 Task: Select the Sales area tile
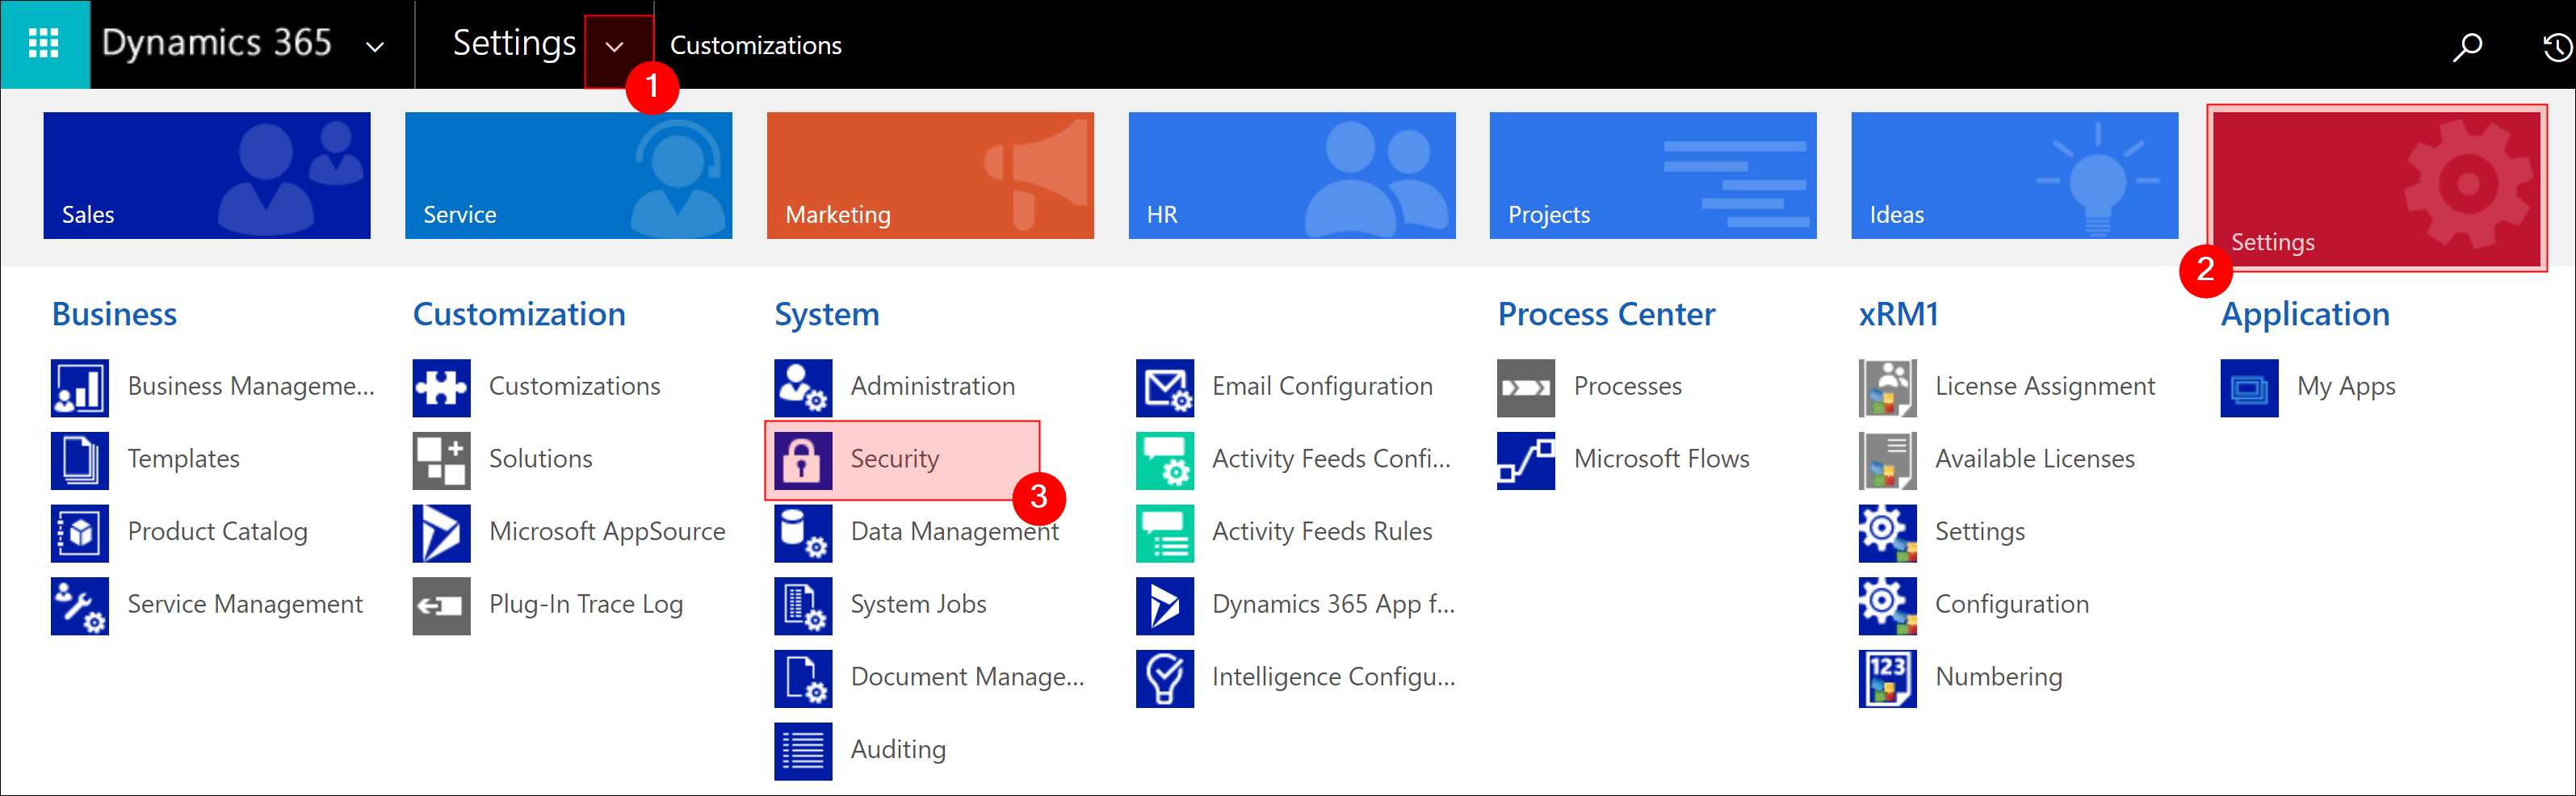point(206,175)
